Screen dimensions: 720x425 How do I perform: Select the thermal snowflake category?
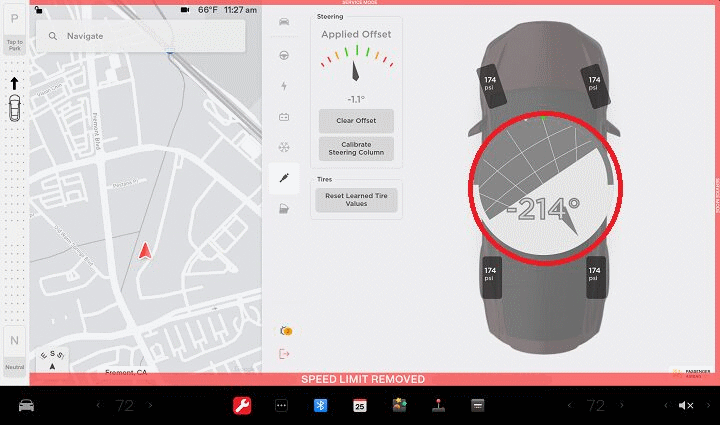pos(284,147)
